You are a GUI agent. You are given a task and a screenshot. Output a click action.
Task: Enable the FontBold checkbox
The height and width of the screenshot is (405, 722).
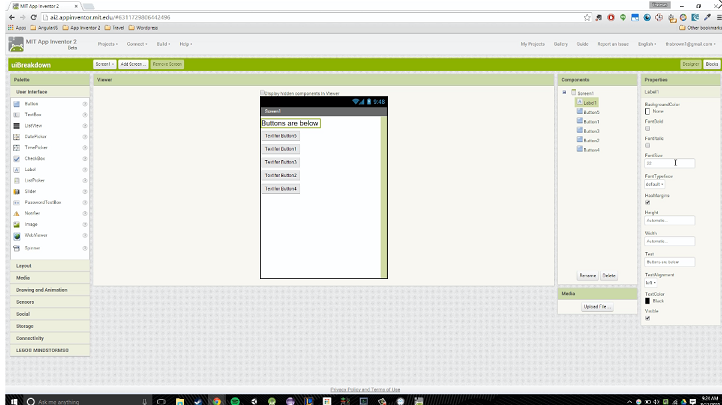(x=648, y=128)
